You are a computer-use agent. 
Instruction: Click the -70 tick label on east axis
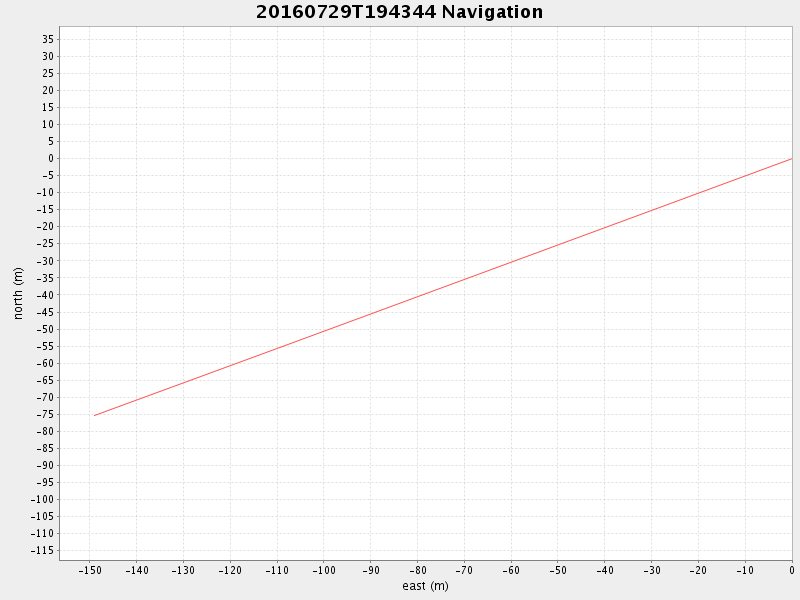[464, 570]
